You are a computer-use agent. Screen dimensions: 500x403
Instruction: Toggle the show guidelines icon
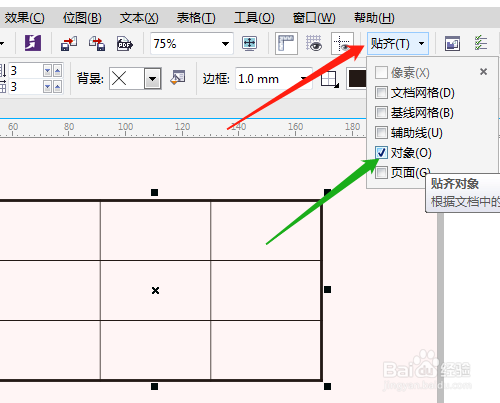pos(342,43)
